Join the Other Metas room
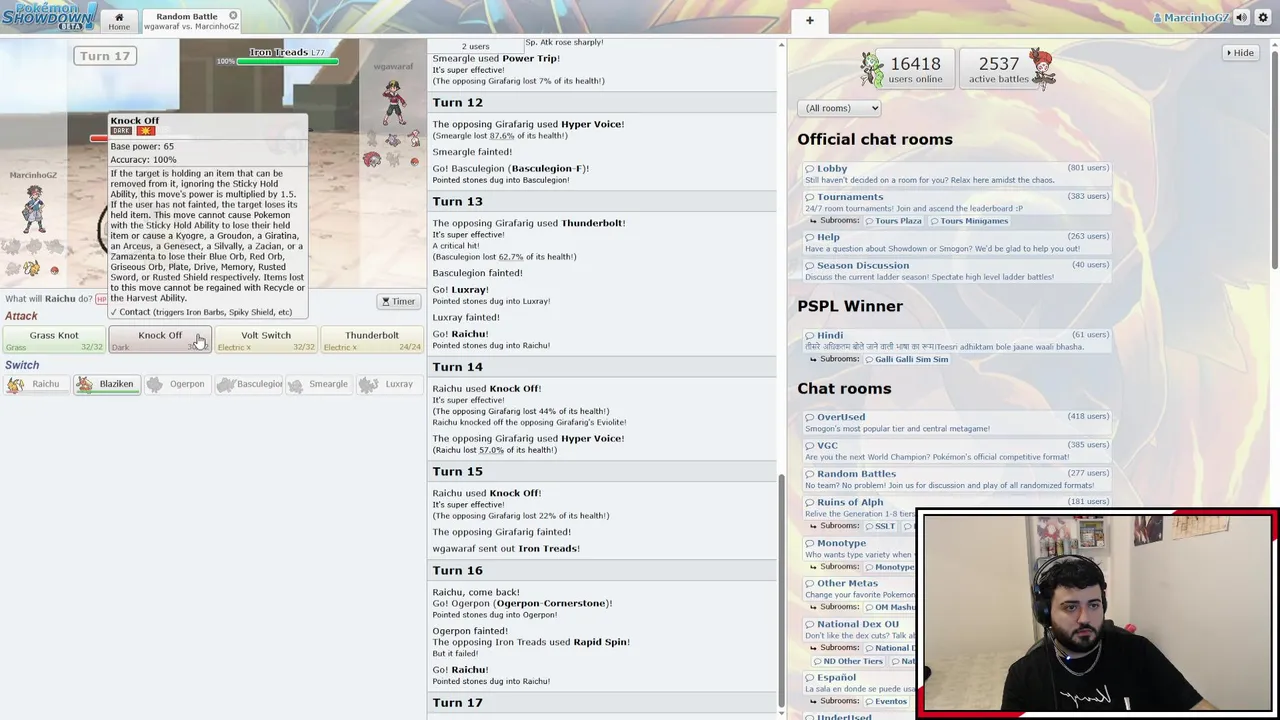The image size is (1280, 720). 847,583
